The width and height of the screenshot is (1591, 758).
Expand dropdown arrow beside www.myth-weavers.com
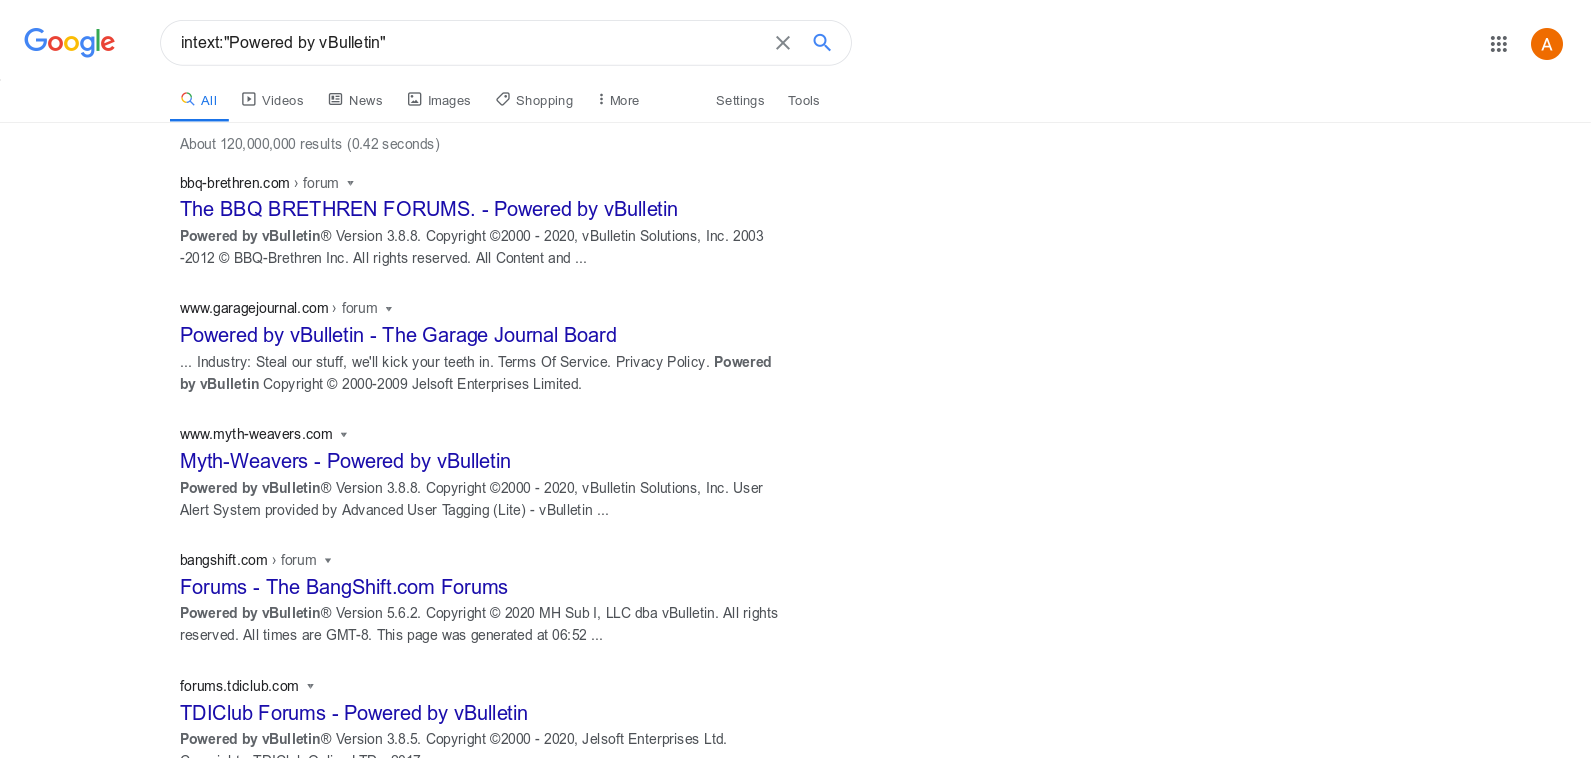pos(344,435)
